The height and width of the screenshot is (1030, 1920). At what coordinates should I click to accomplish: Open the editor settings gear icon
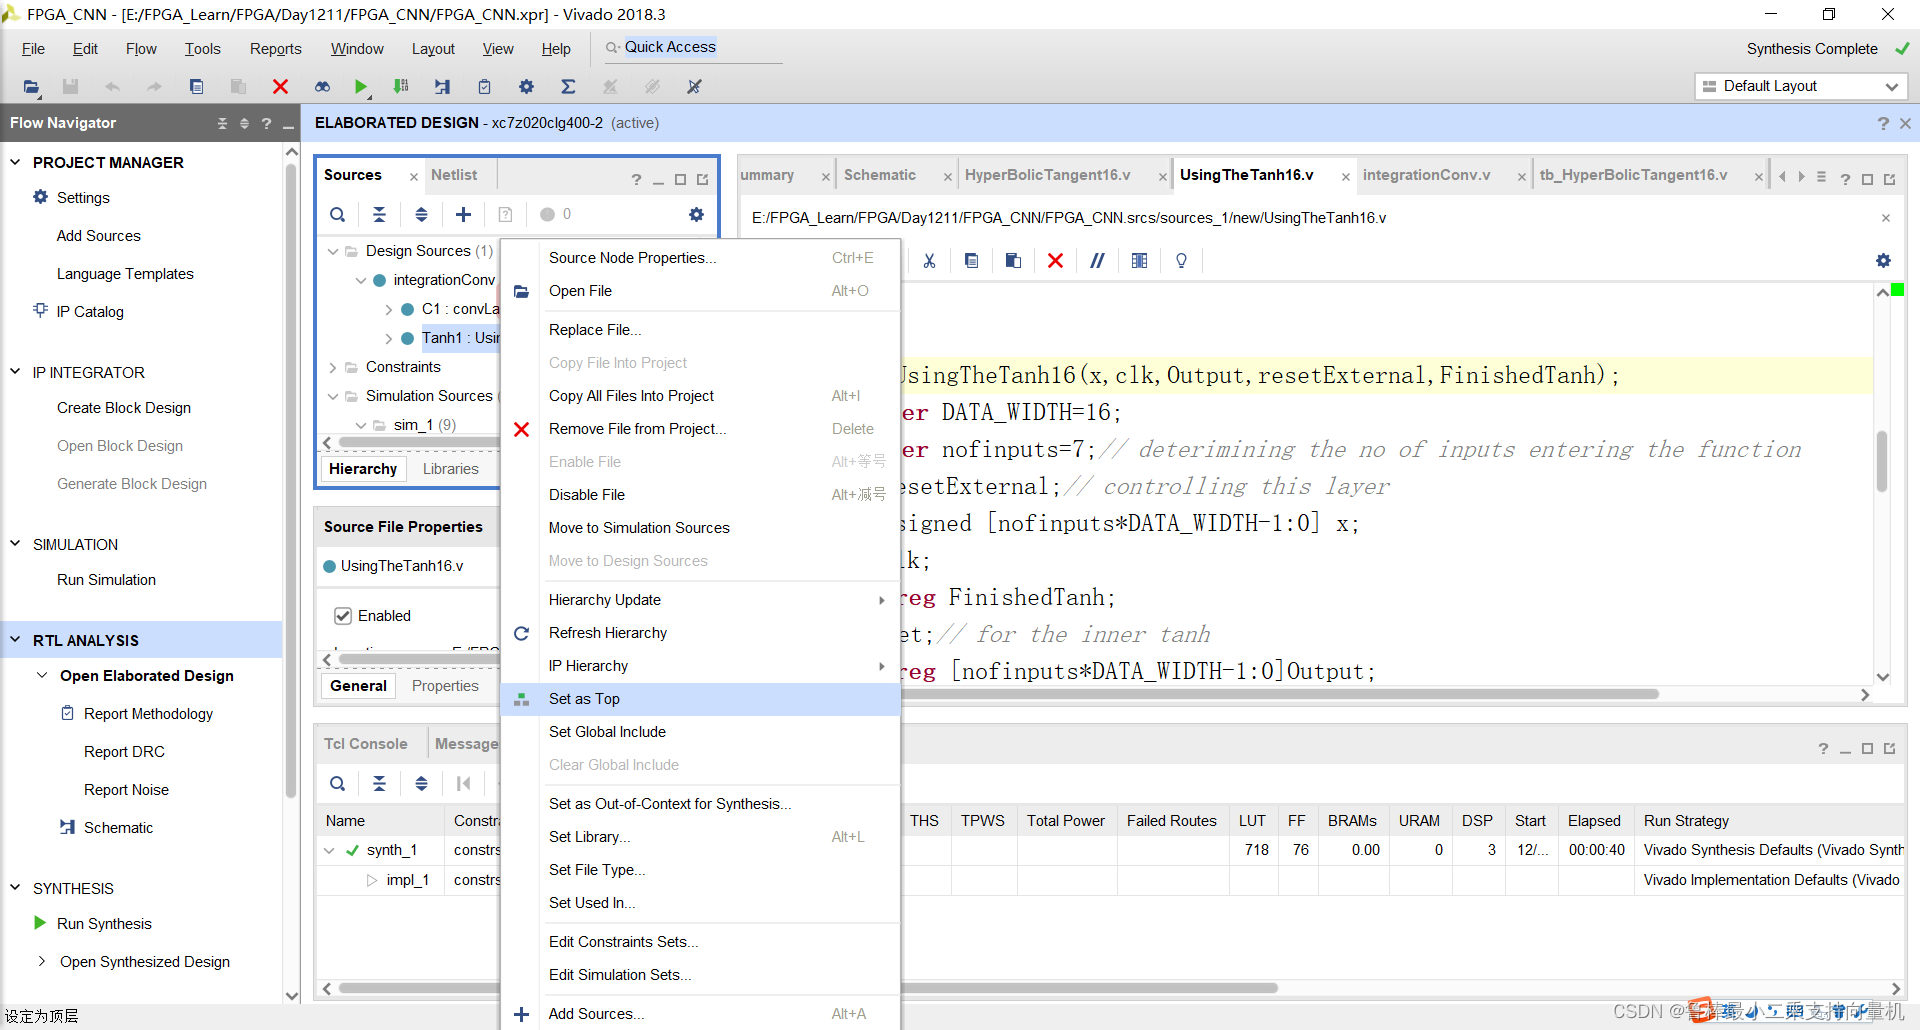(1883, 260)
